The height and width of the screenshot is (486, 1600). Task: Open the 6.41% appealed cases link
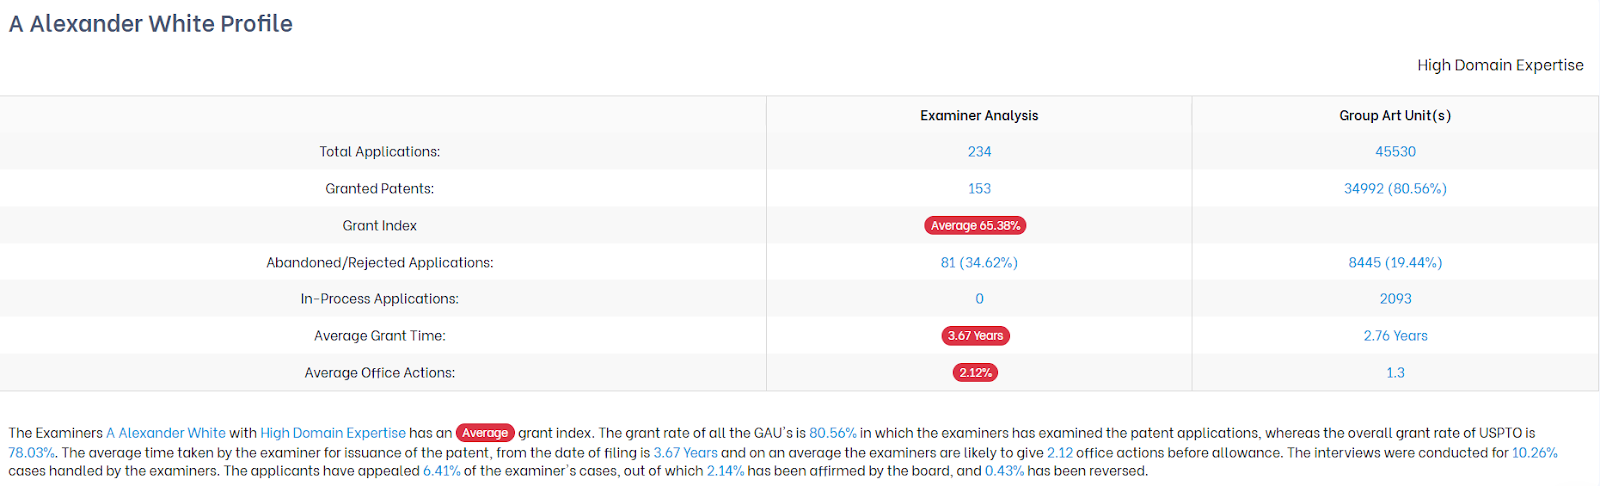pyautogui.click(x=441, y=471)
